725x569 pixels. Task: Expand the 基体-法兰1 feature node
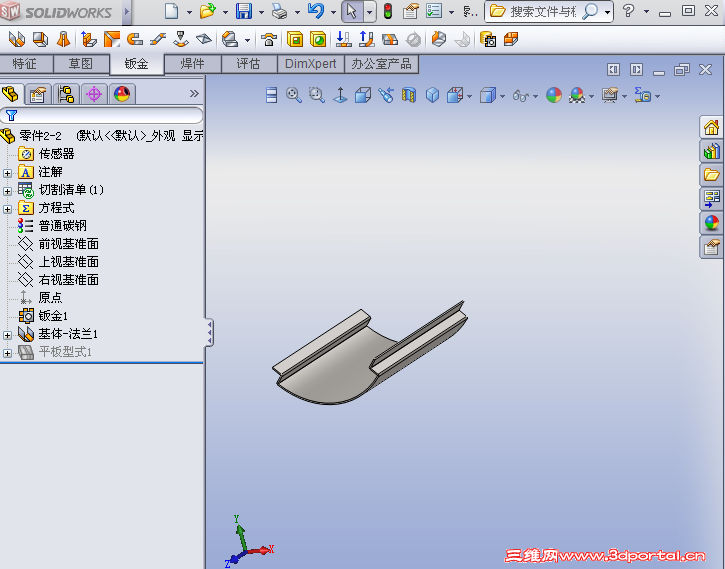pos(7,335)
